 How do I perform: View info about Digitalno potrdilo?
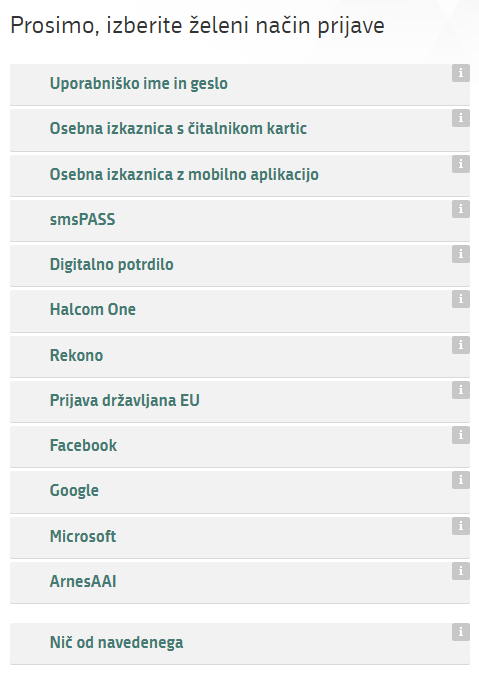pyautogui.click(x=460, y=254)
